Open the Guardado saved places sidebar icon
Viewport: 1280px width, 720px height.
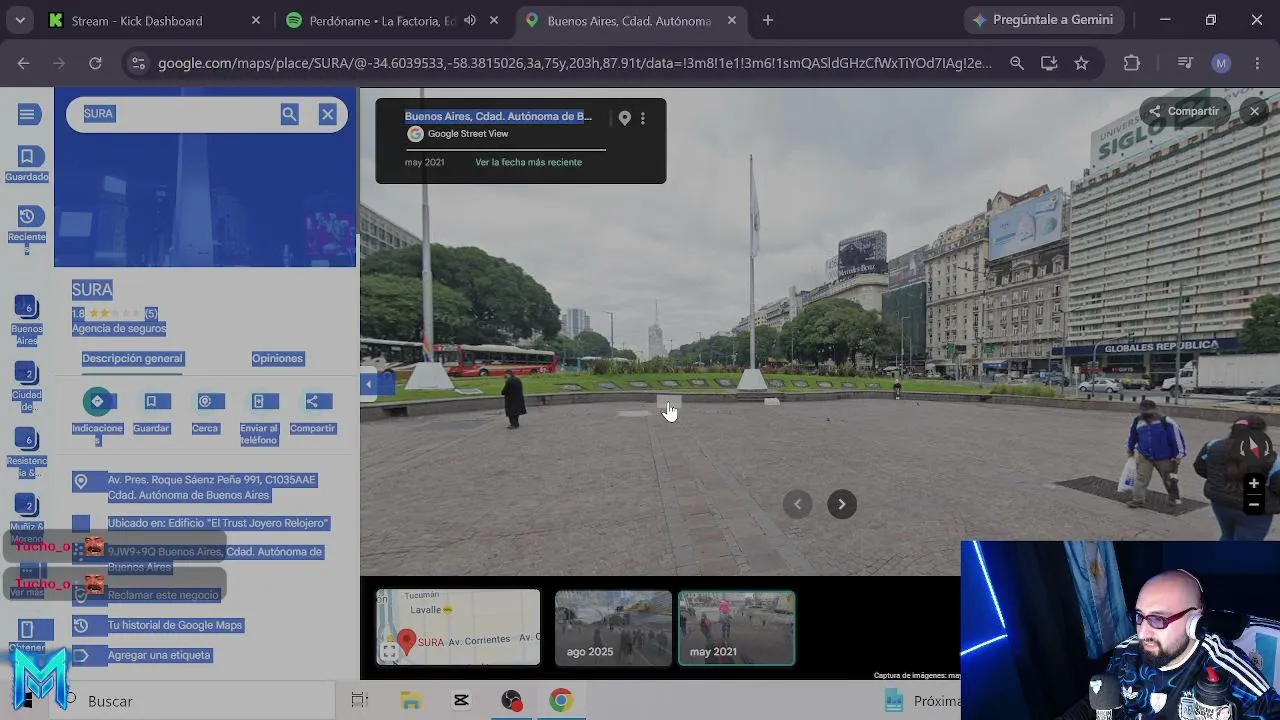[x=27, y=164]
